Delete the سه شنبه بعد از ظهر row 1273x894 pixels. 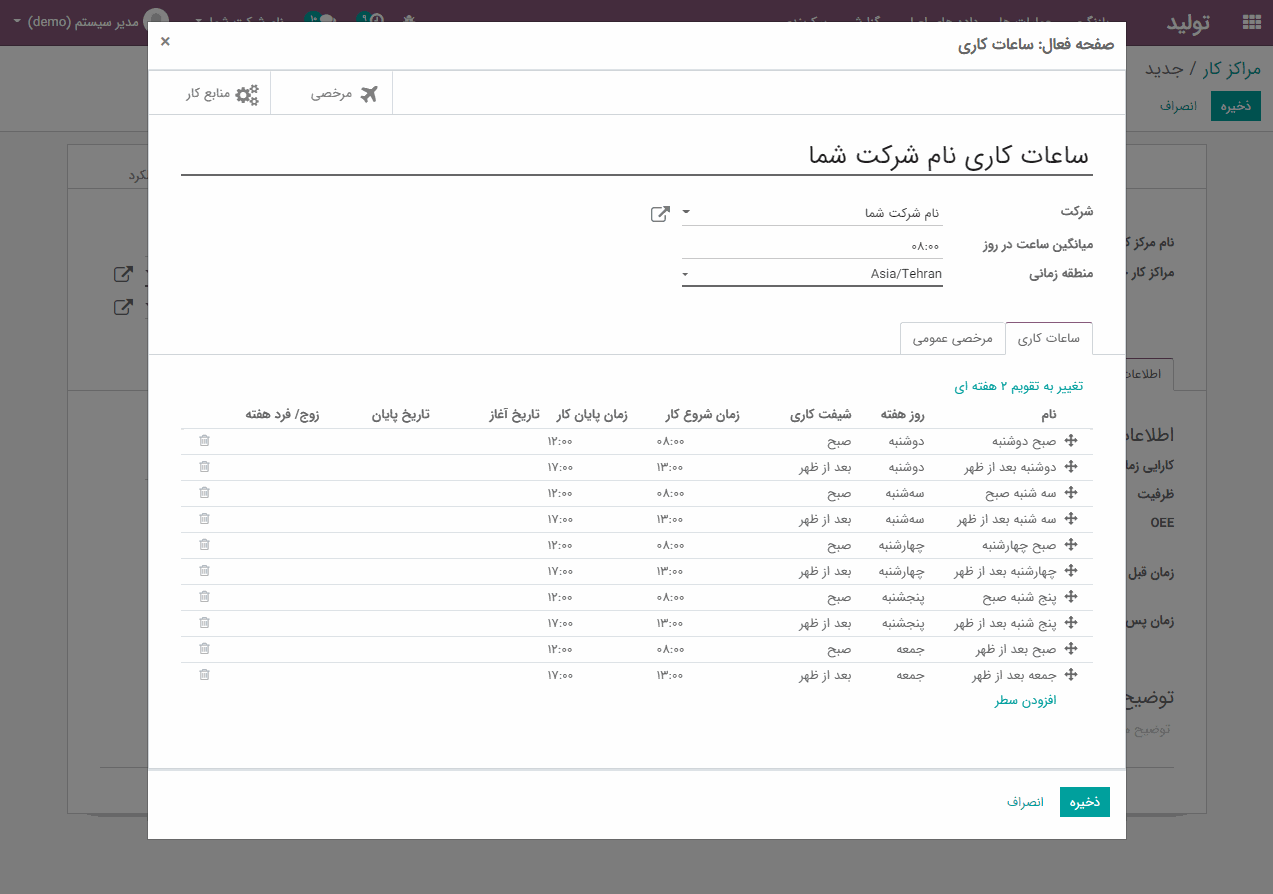click(x=204, y=519)
